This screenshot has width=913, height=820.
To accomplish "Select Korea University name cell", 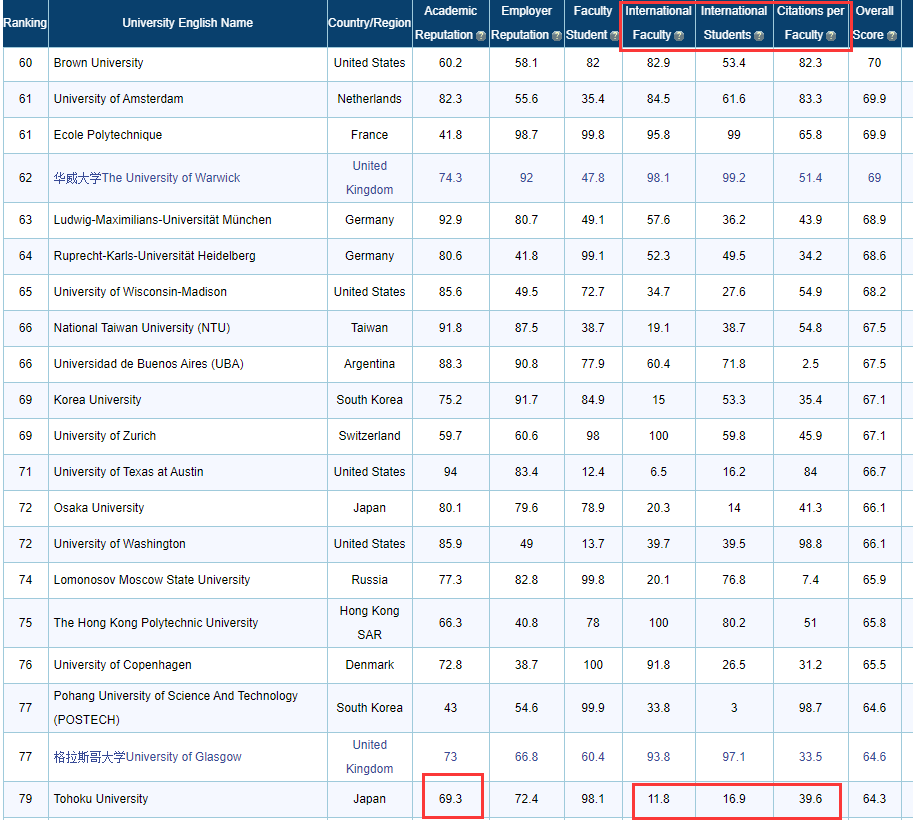I will [x=187, y=400].
